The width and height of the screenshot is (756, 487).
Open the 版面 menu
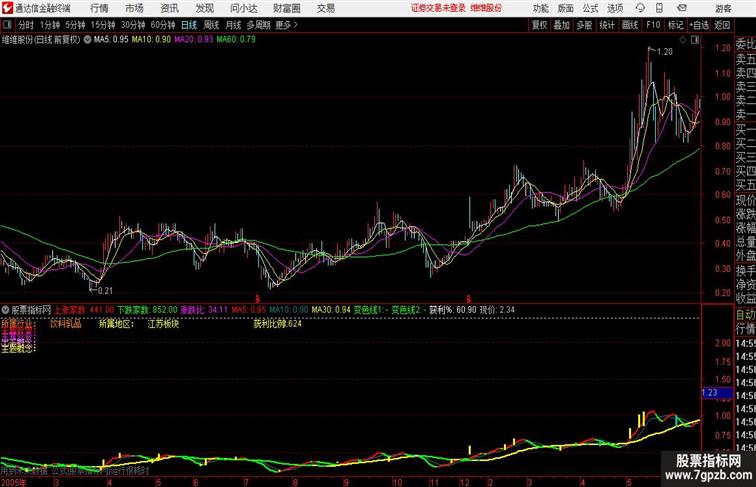[x=565, y=8]
